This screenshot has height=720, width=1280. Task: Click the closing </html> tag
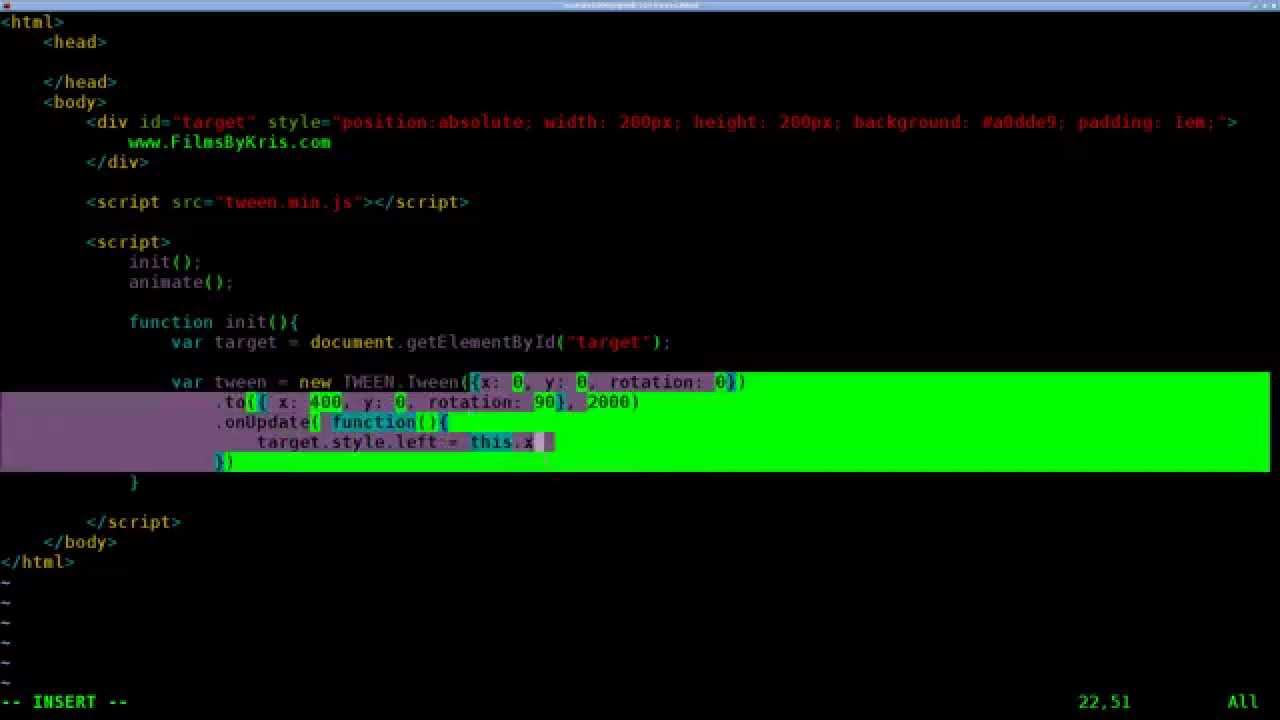point(37,562)
